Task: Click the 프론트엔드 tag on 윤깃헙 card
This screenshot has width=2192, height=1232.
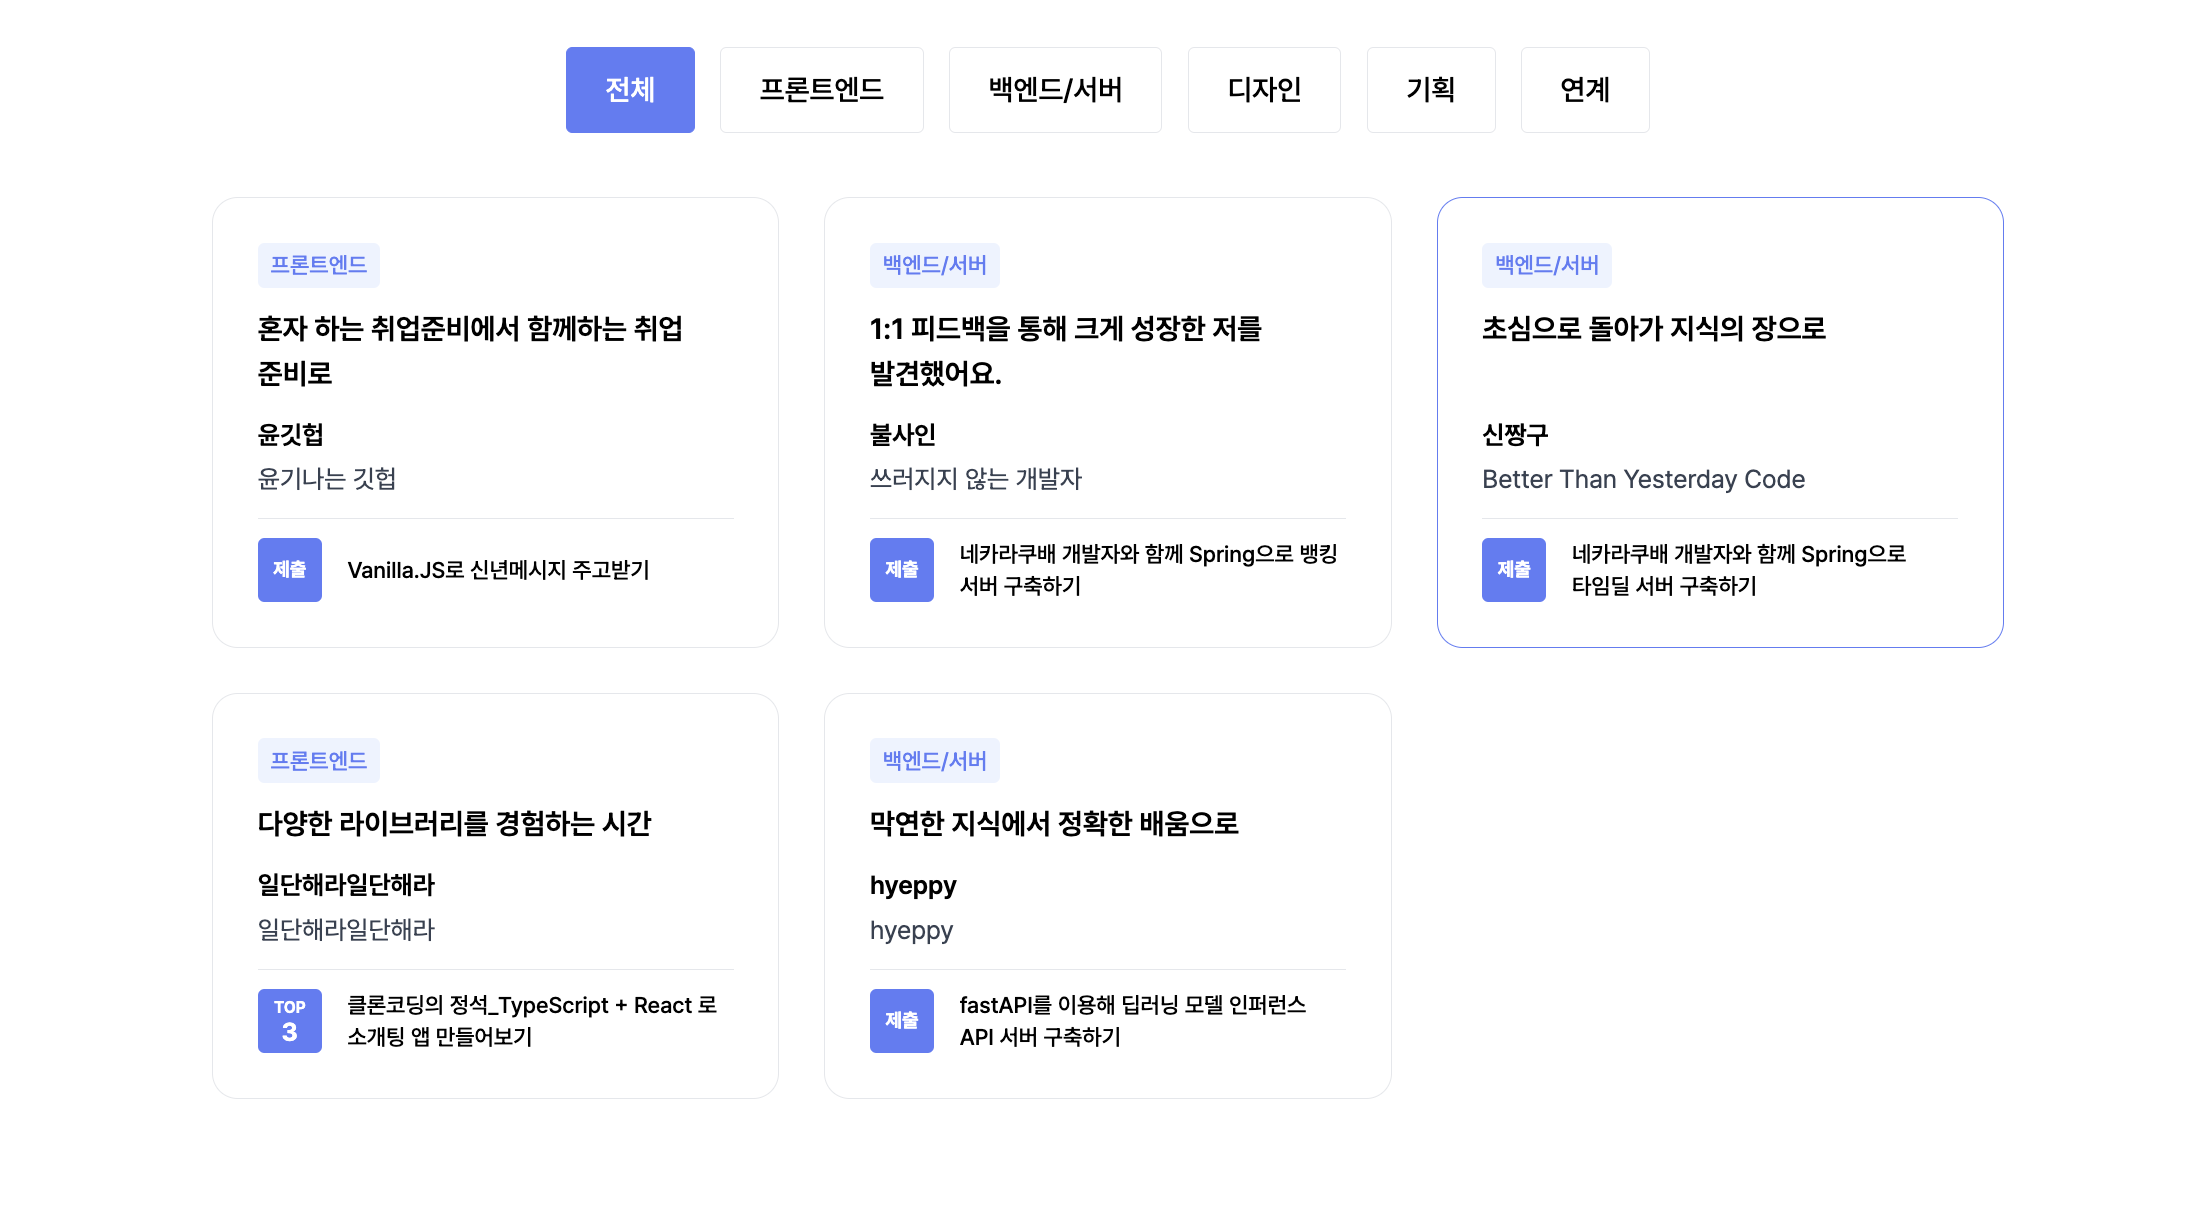Action: pyautogui.click(x=318, y=265)
